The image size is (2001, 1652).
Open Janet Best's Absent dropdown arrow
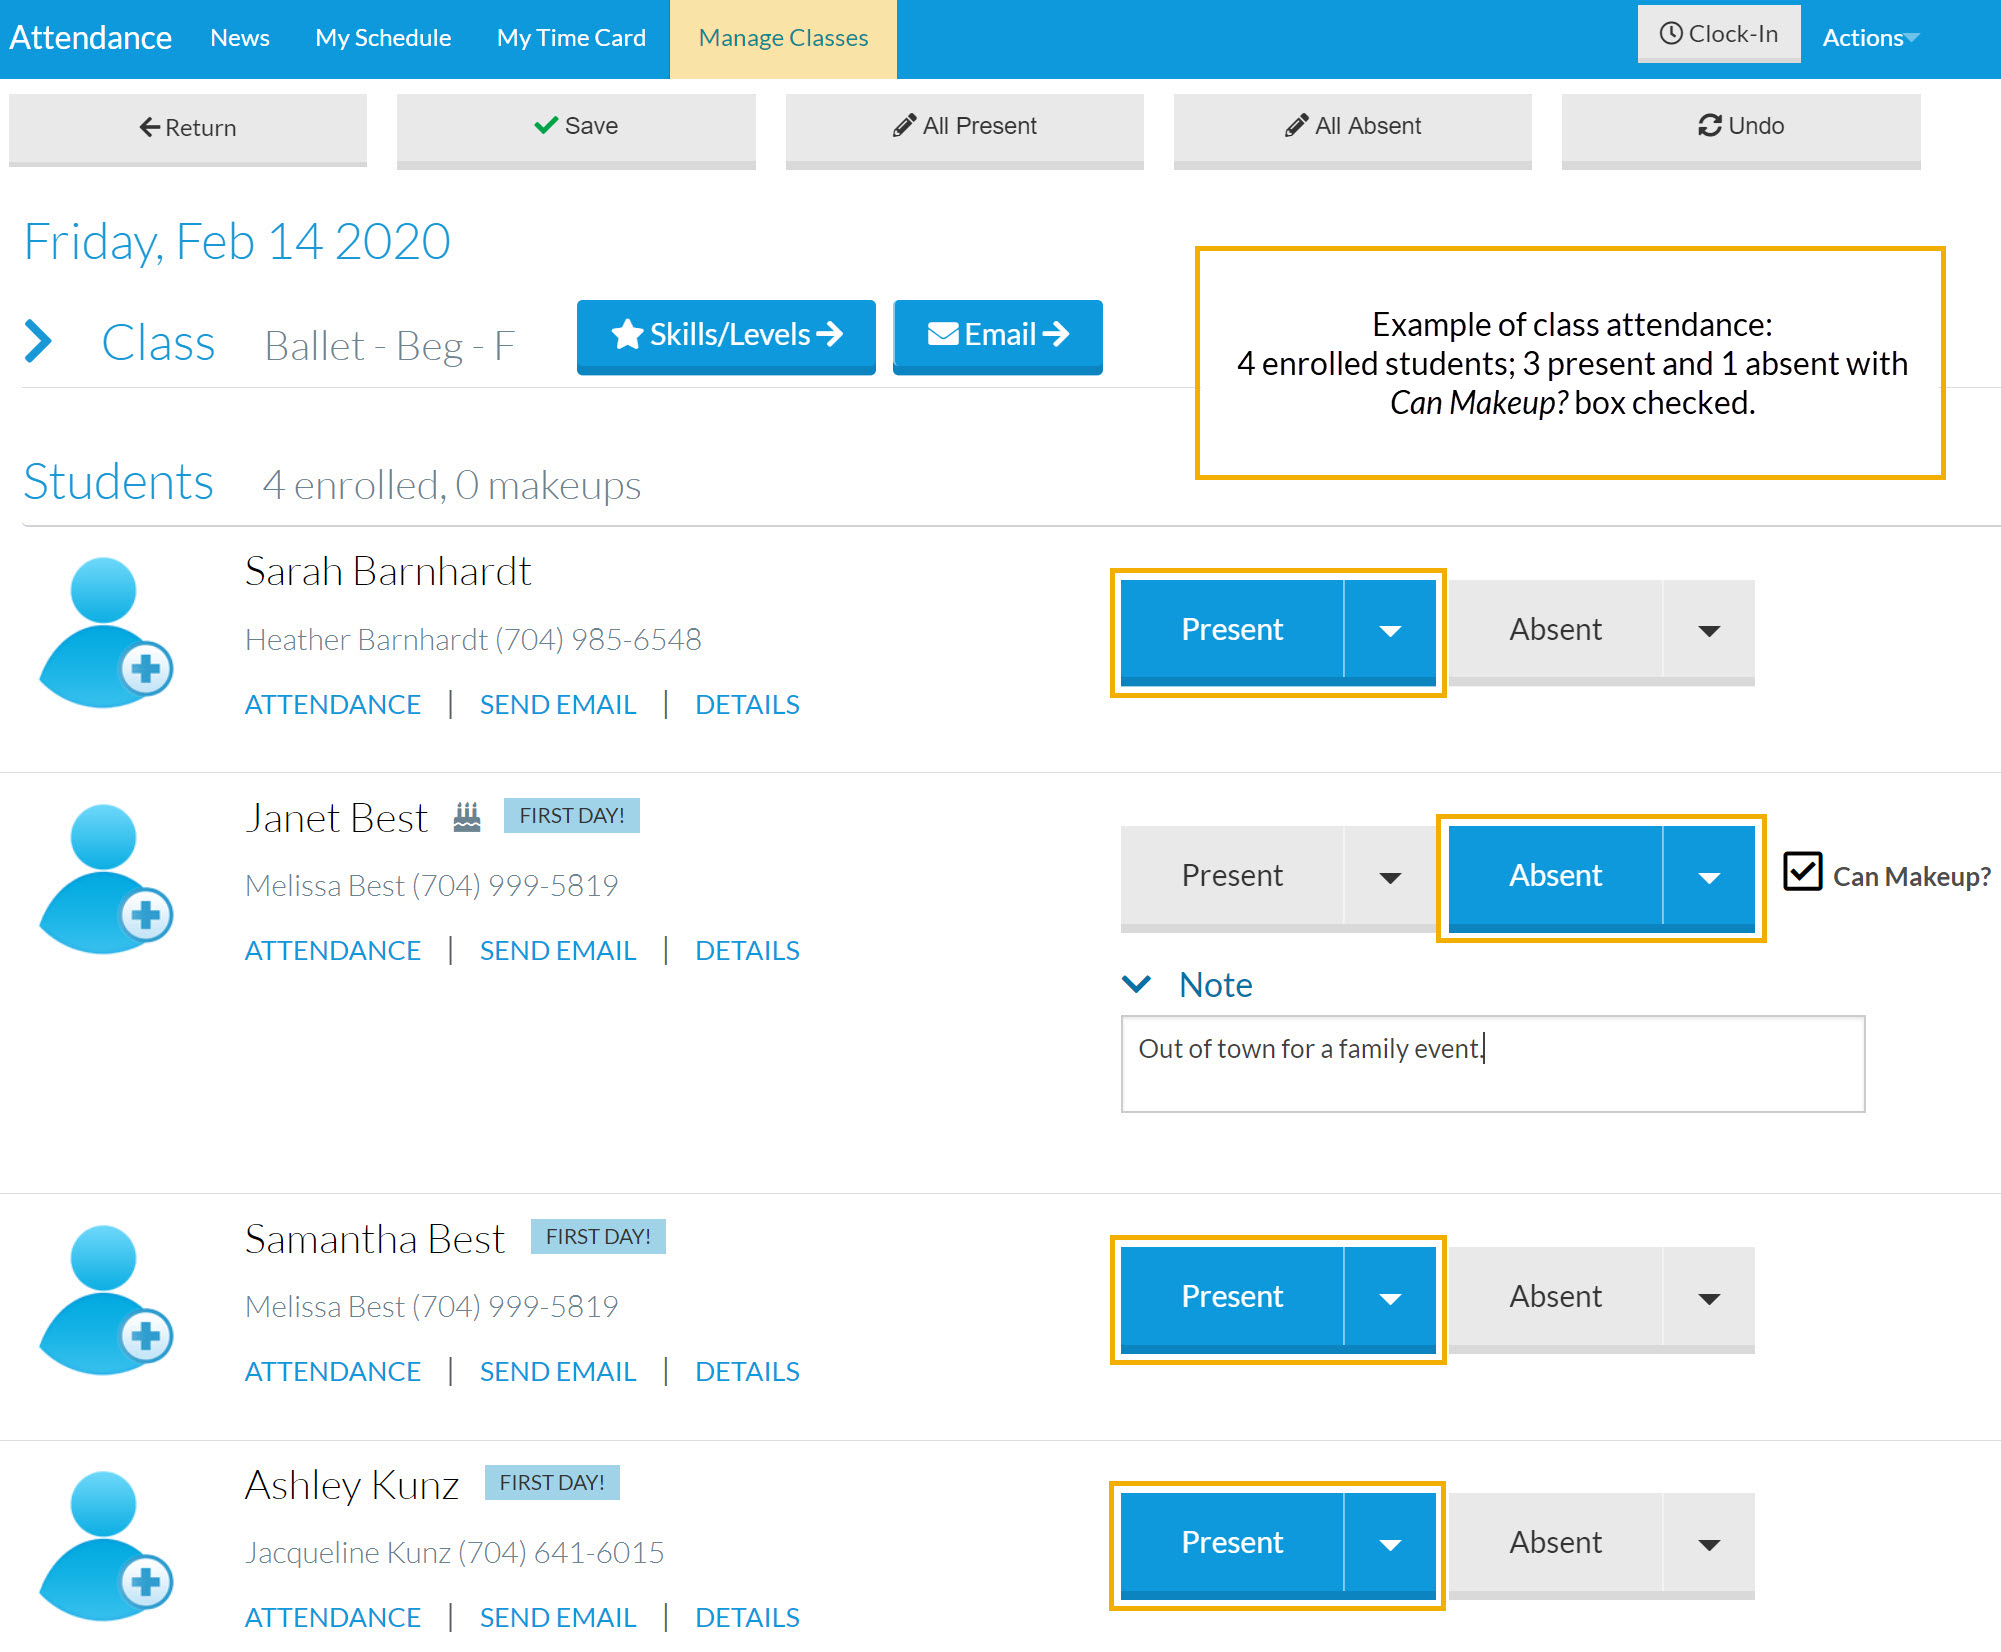coord(1708,878)
